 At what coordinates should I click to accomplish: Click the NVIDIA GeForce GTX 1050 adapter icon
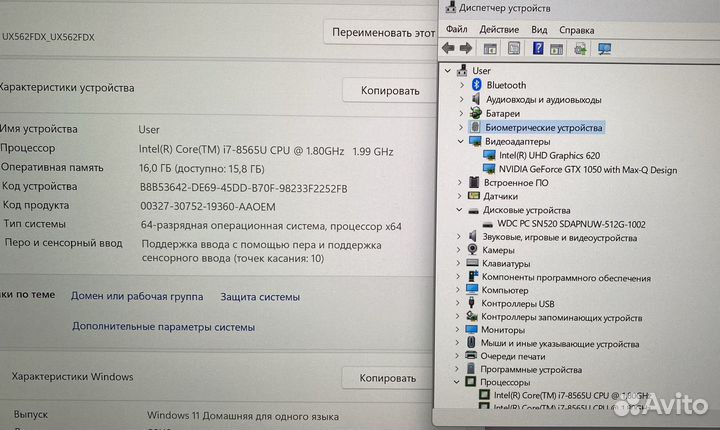489,169
